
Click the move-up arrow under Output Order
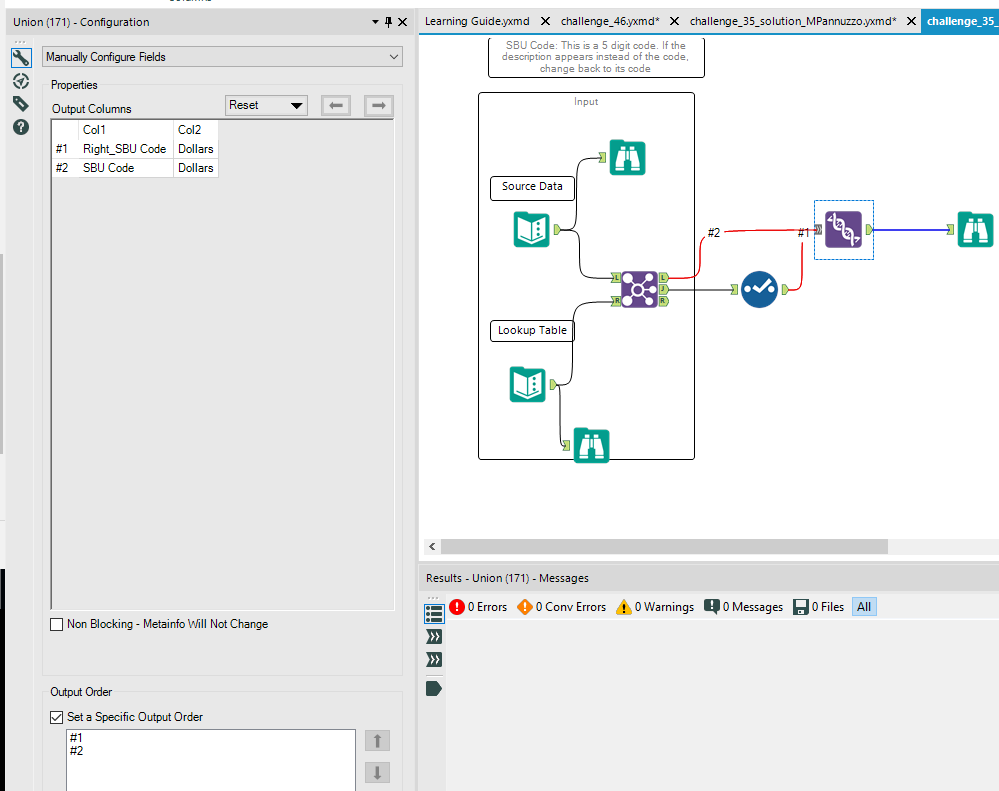point(376,740)
